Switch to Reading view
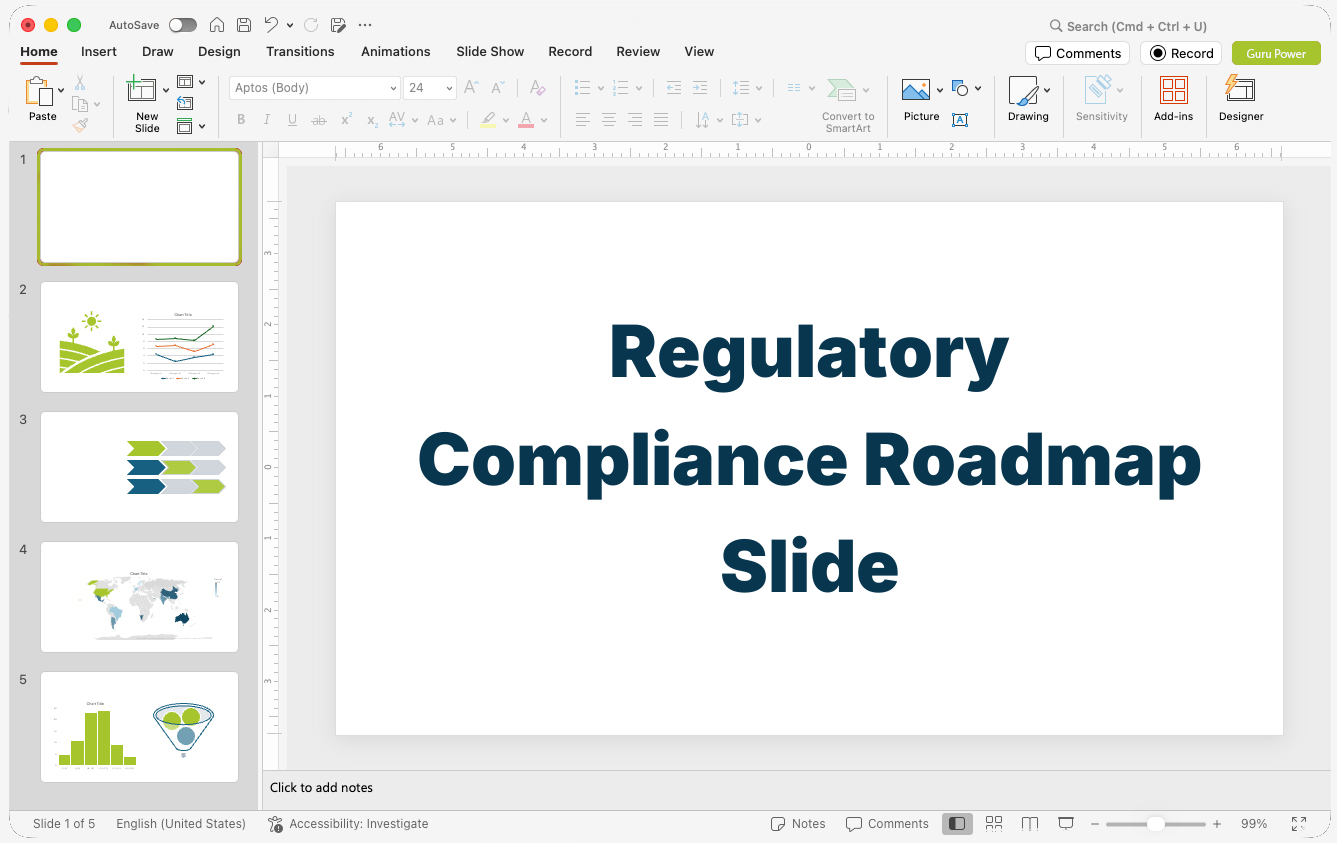The image size is (1337, 843). [x=1030, y=824]
